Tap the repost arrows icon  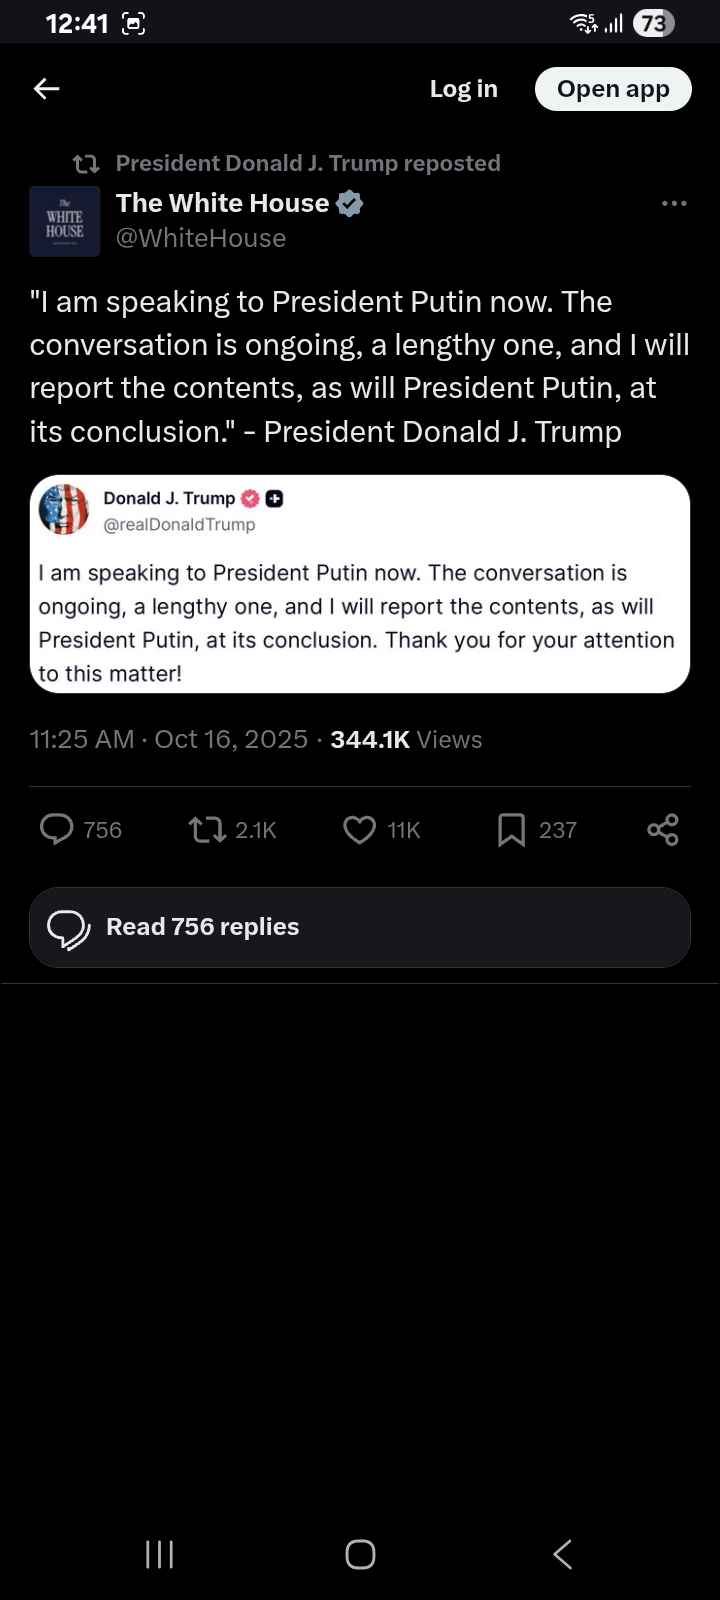pyautogui.click(x=207, y=829)
